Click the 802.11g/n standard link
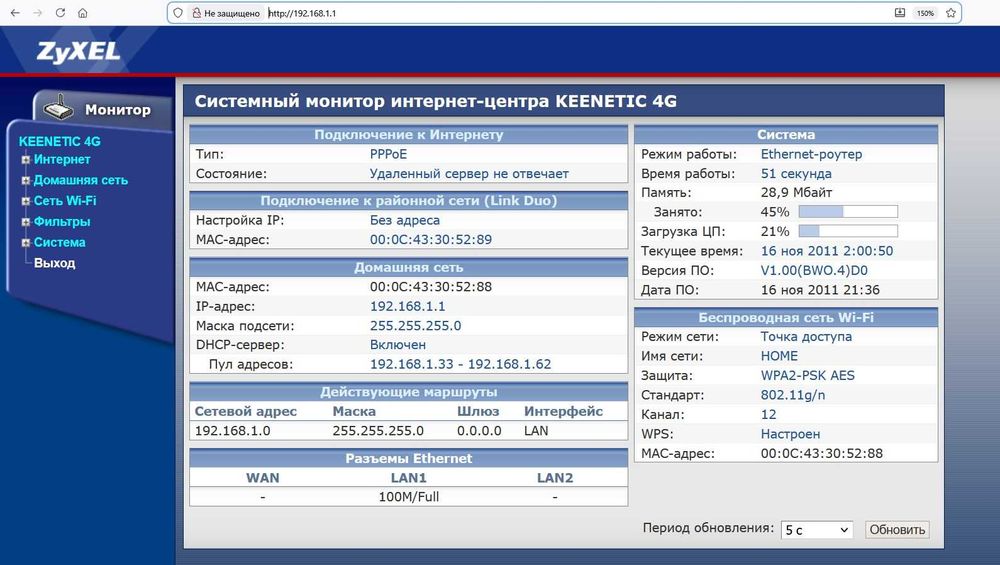The image size is (1000, 565). point(793,395)
